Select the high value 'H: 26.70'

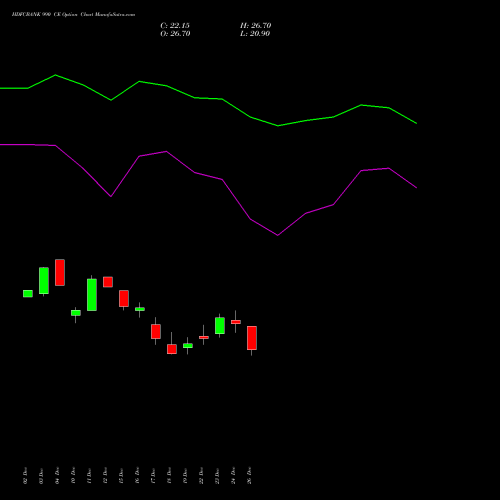tap(255, 26)
